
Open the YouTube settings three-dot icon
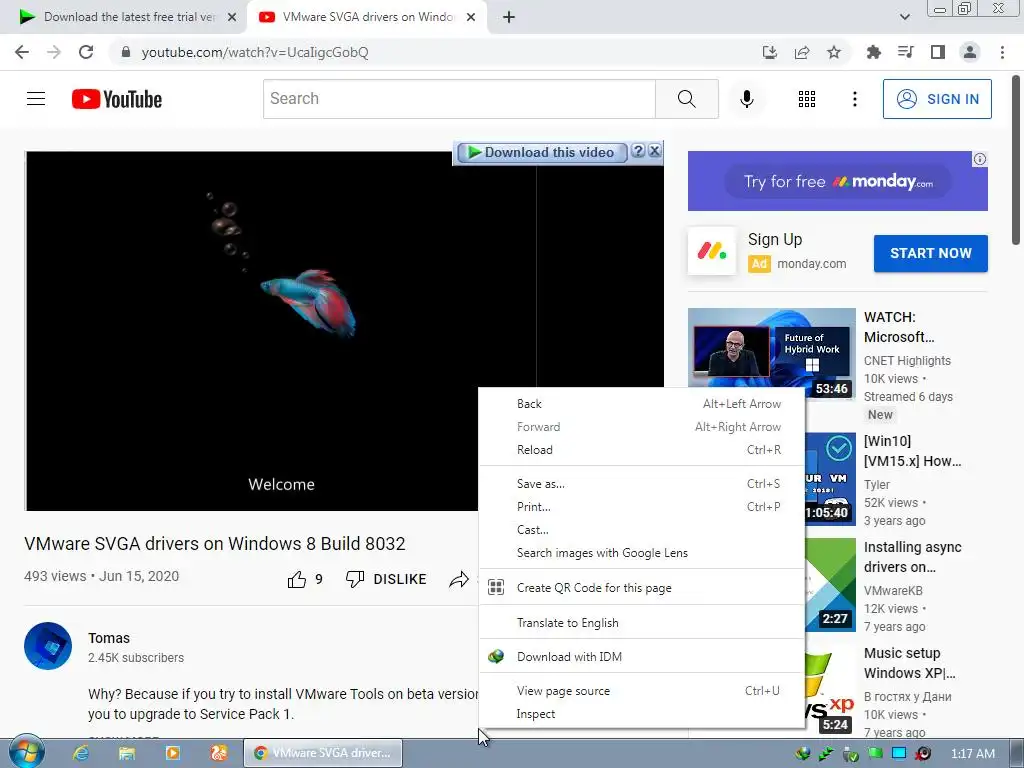(x=854, y=99)
